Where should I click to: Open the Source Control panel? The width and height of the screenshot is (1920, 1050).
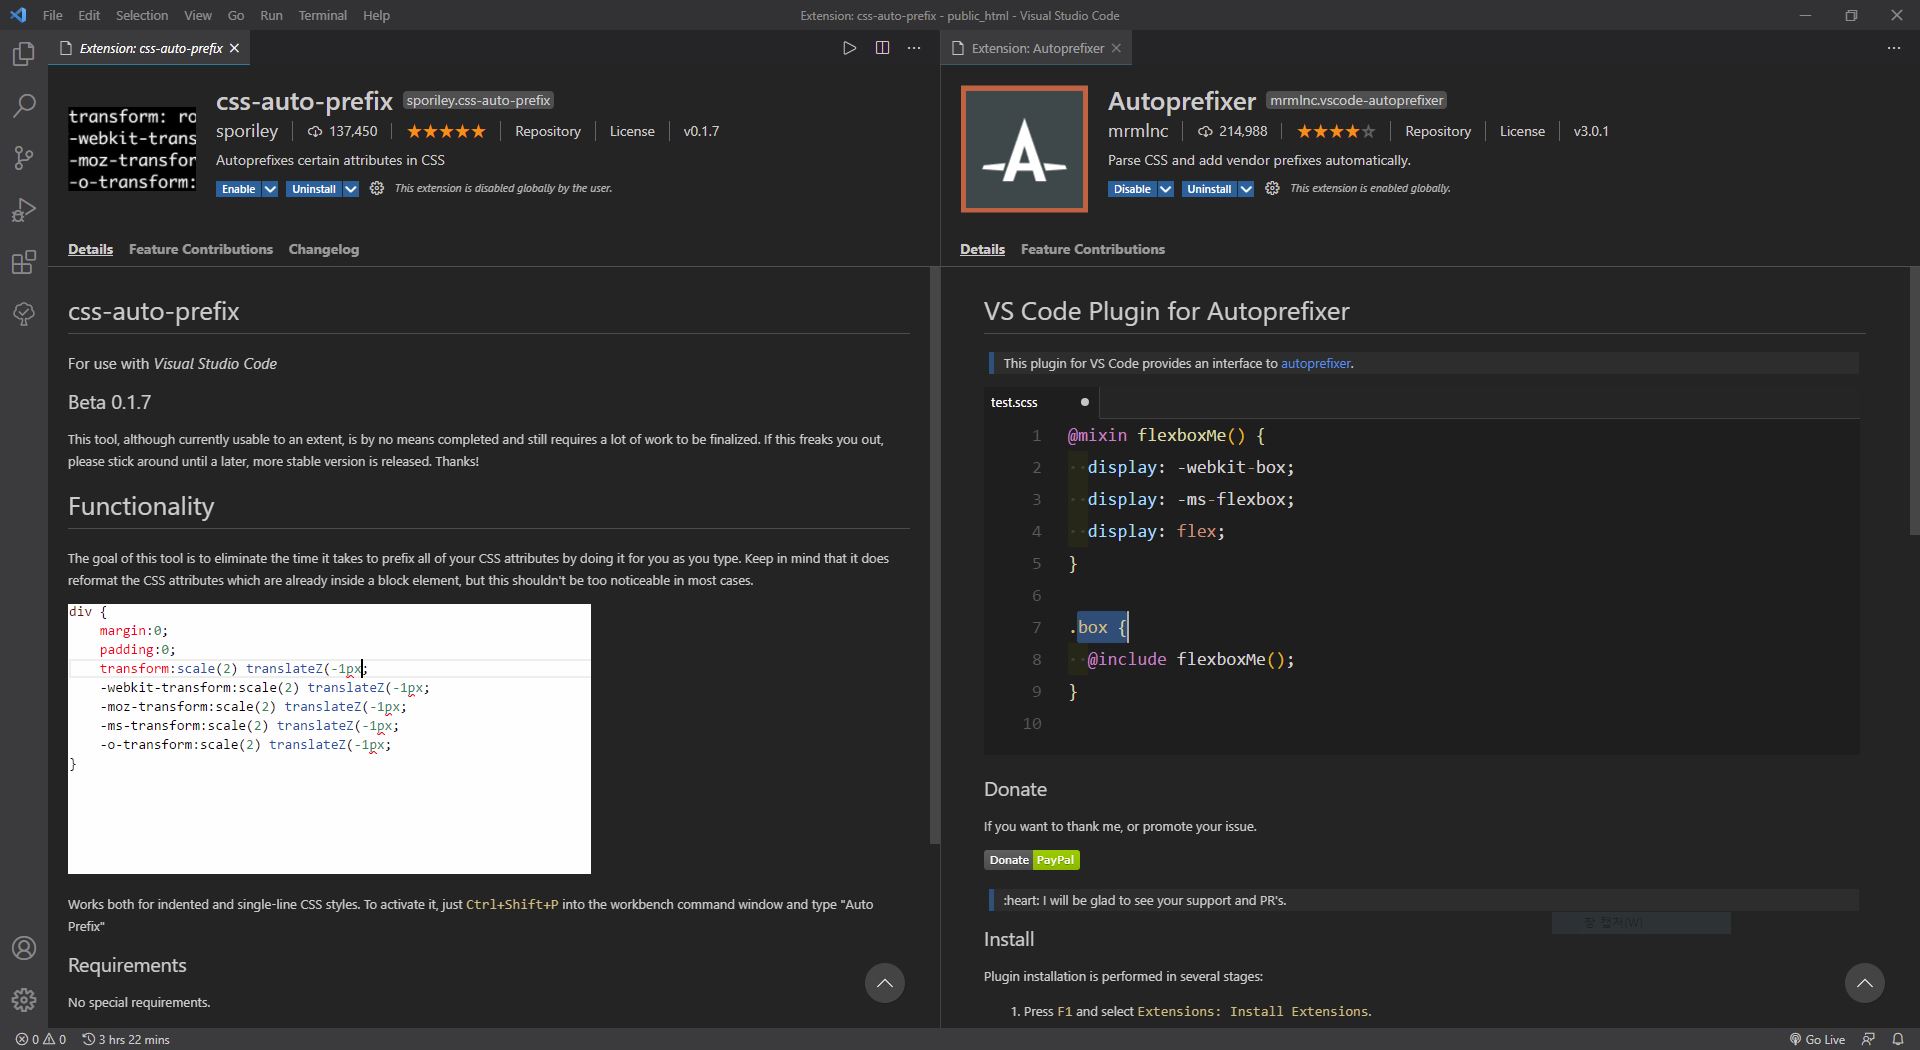click(x=24, y=158)
